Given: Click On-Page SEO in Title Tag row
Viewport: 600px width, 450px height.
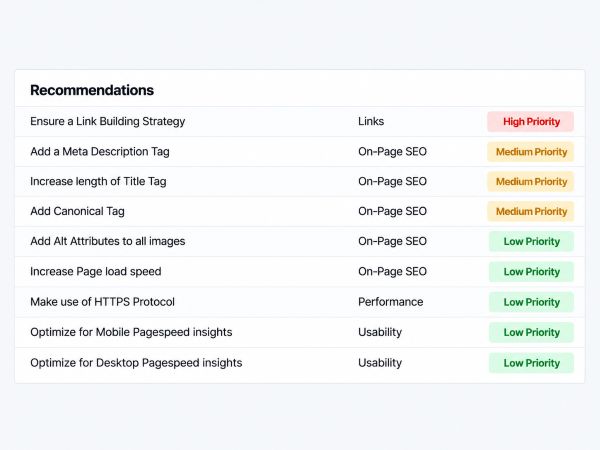Looking at the screenshot, I should (x=392, y=181).
